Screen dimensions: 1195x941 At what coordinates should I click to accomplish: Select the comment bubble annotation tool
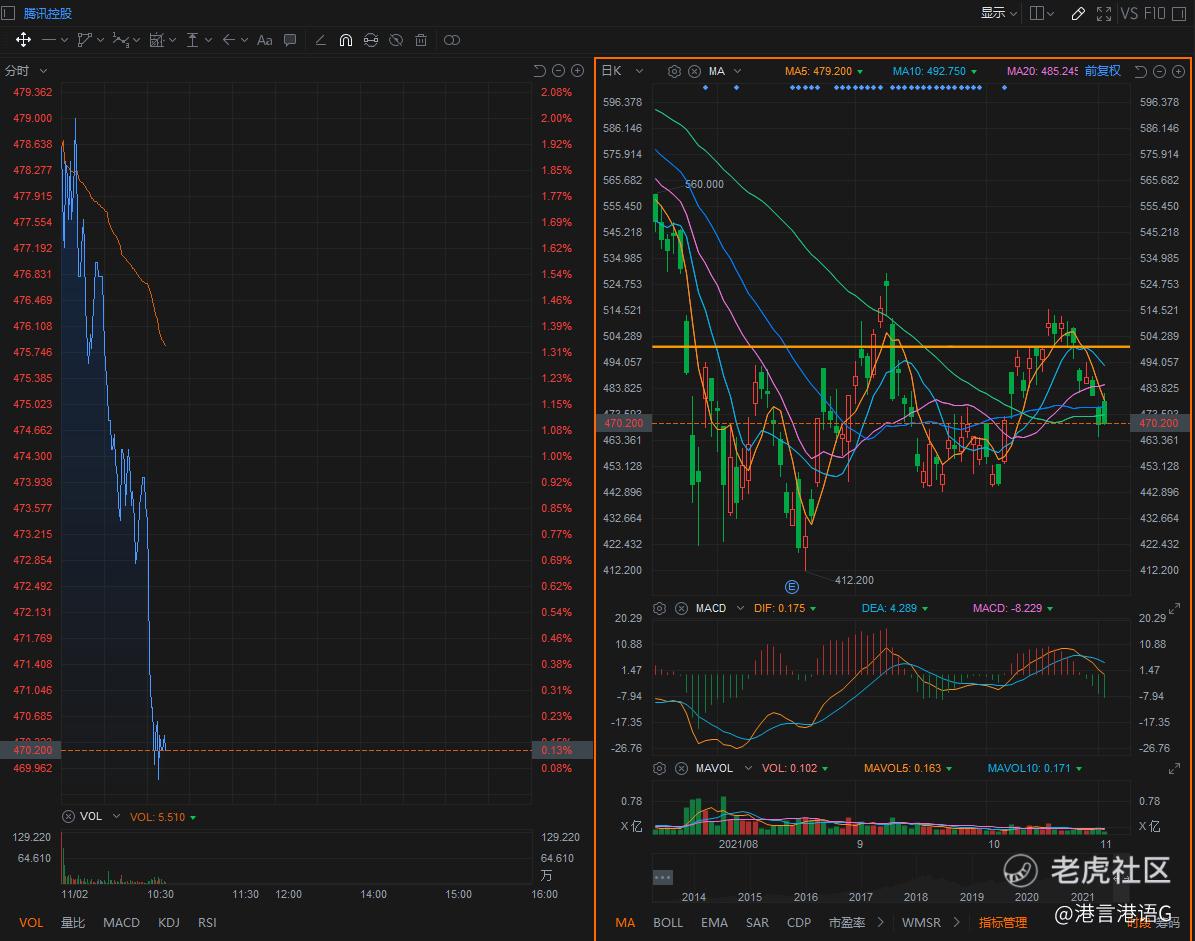click(x=290, y=40)
